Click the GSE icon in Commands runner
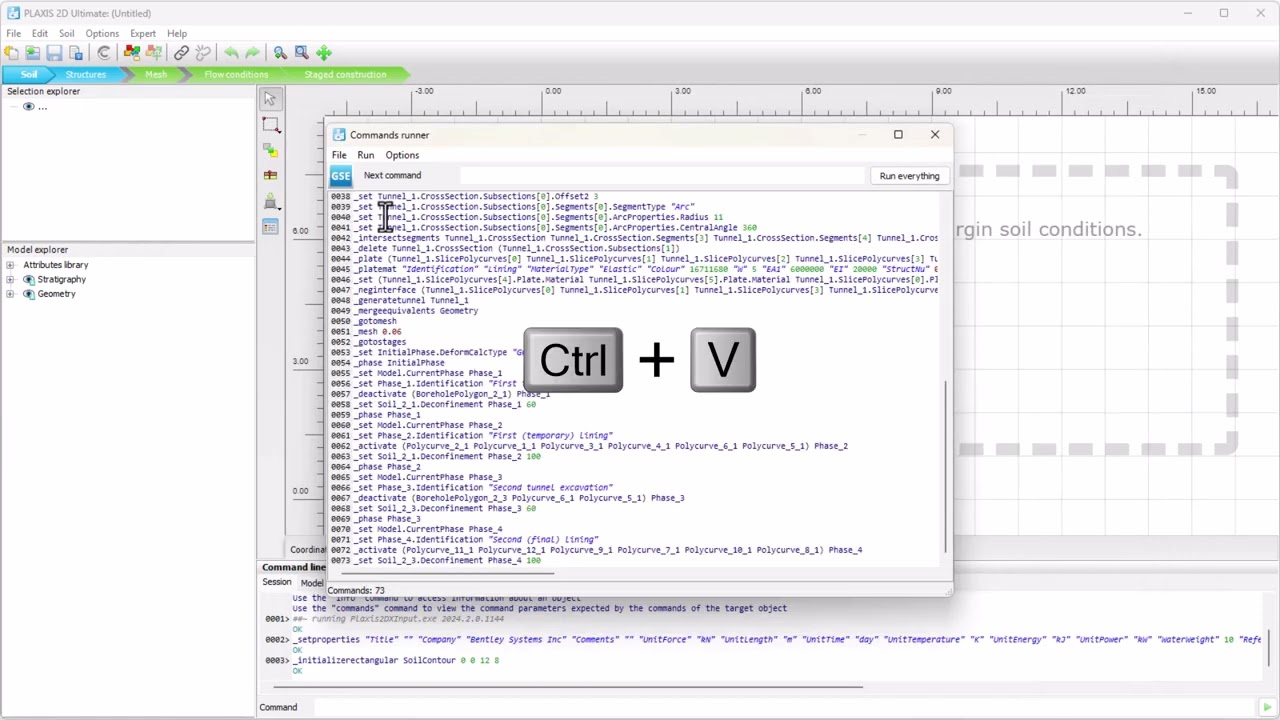Image resolution: width=1280 pixels, height=720 pixels. pos(341,176)
